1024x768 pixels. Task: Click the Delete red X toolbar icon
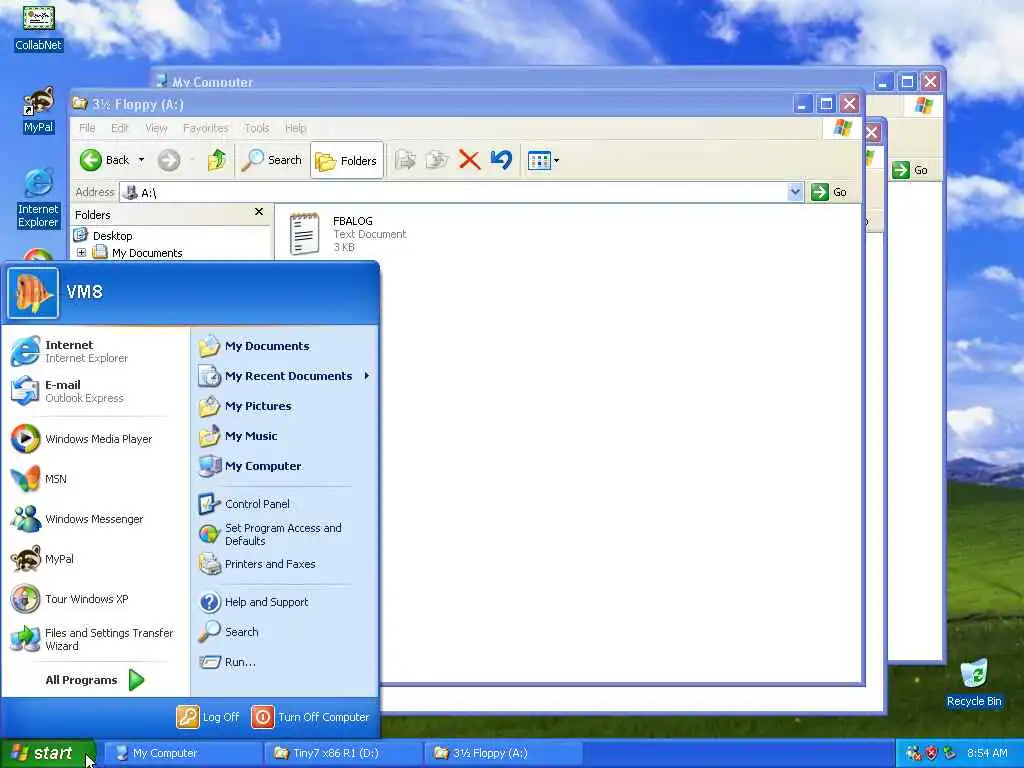pos(469,160)
